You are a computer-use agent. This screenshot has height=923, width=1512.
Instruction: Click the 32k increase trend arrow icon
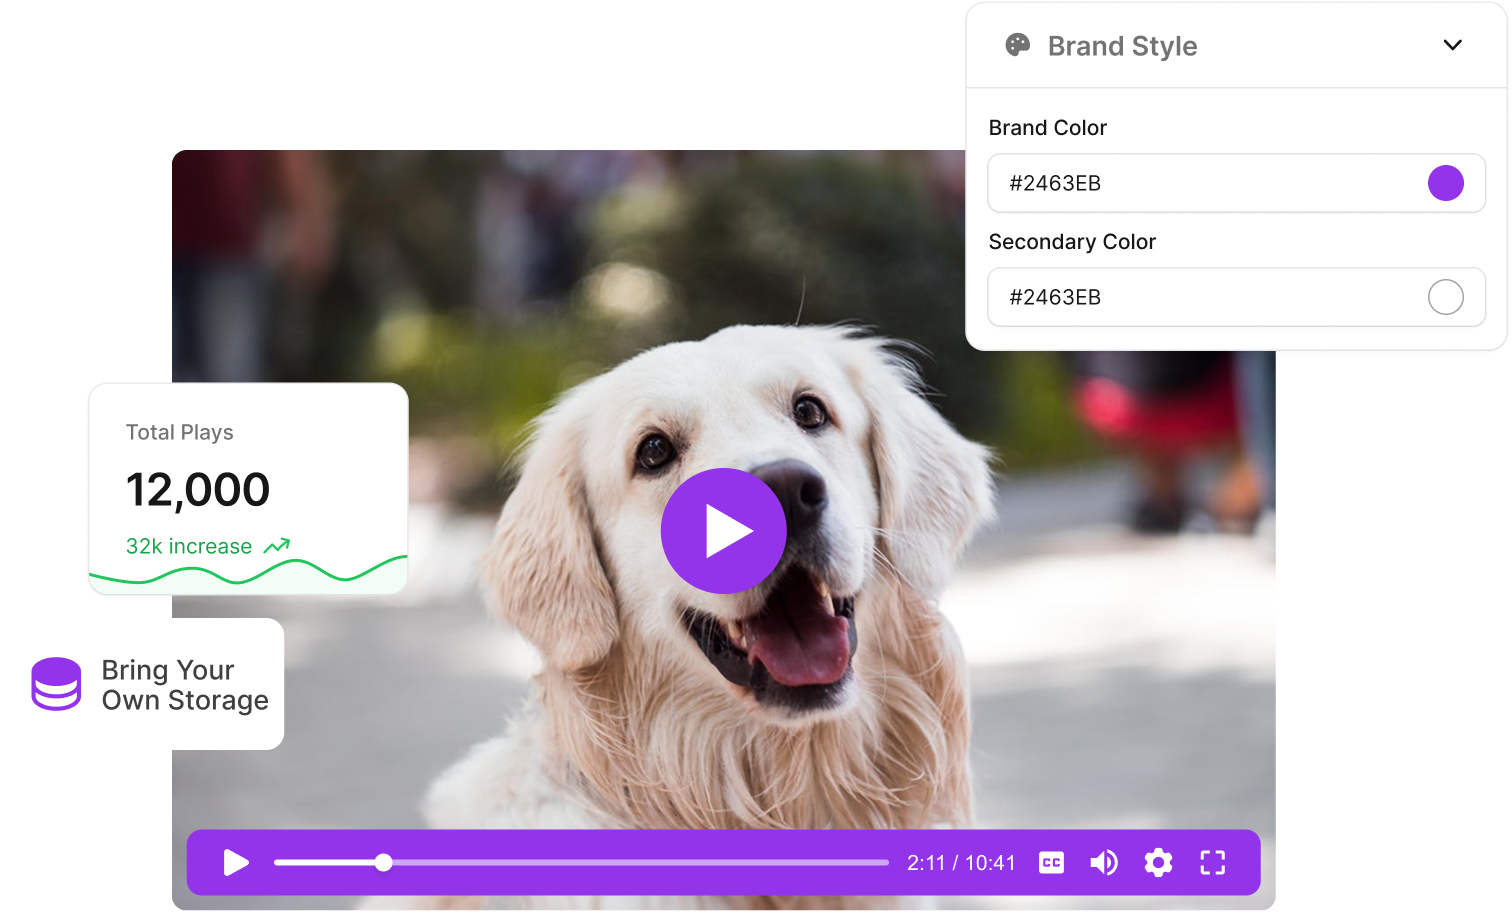[x=277, y=546]
